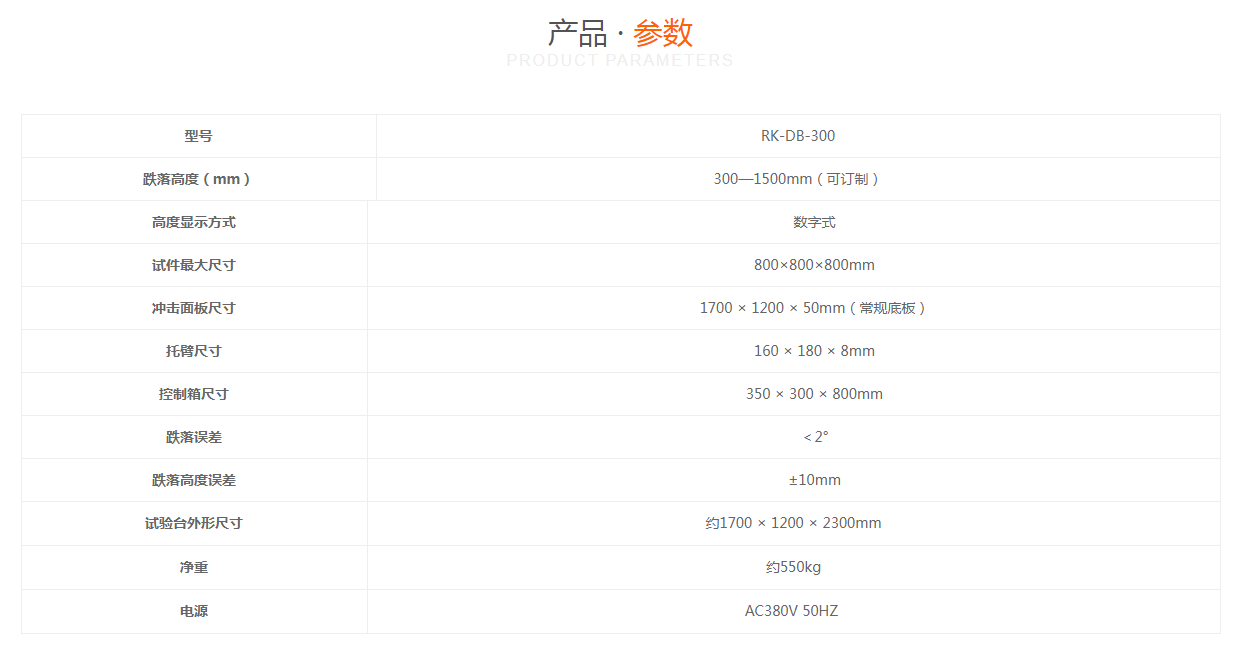This screenshot has width=1243, height=653.
Task: Click the RK-DB-300 model value
Action: (797, 136)
